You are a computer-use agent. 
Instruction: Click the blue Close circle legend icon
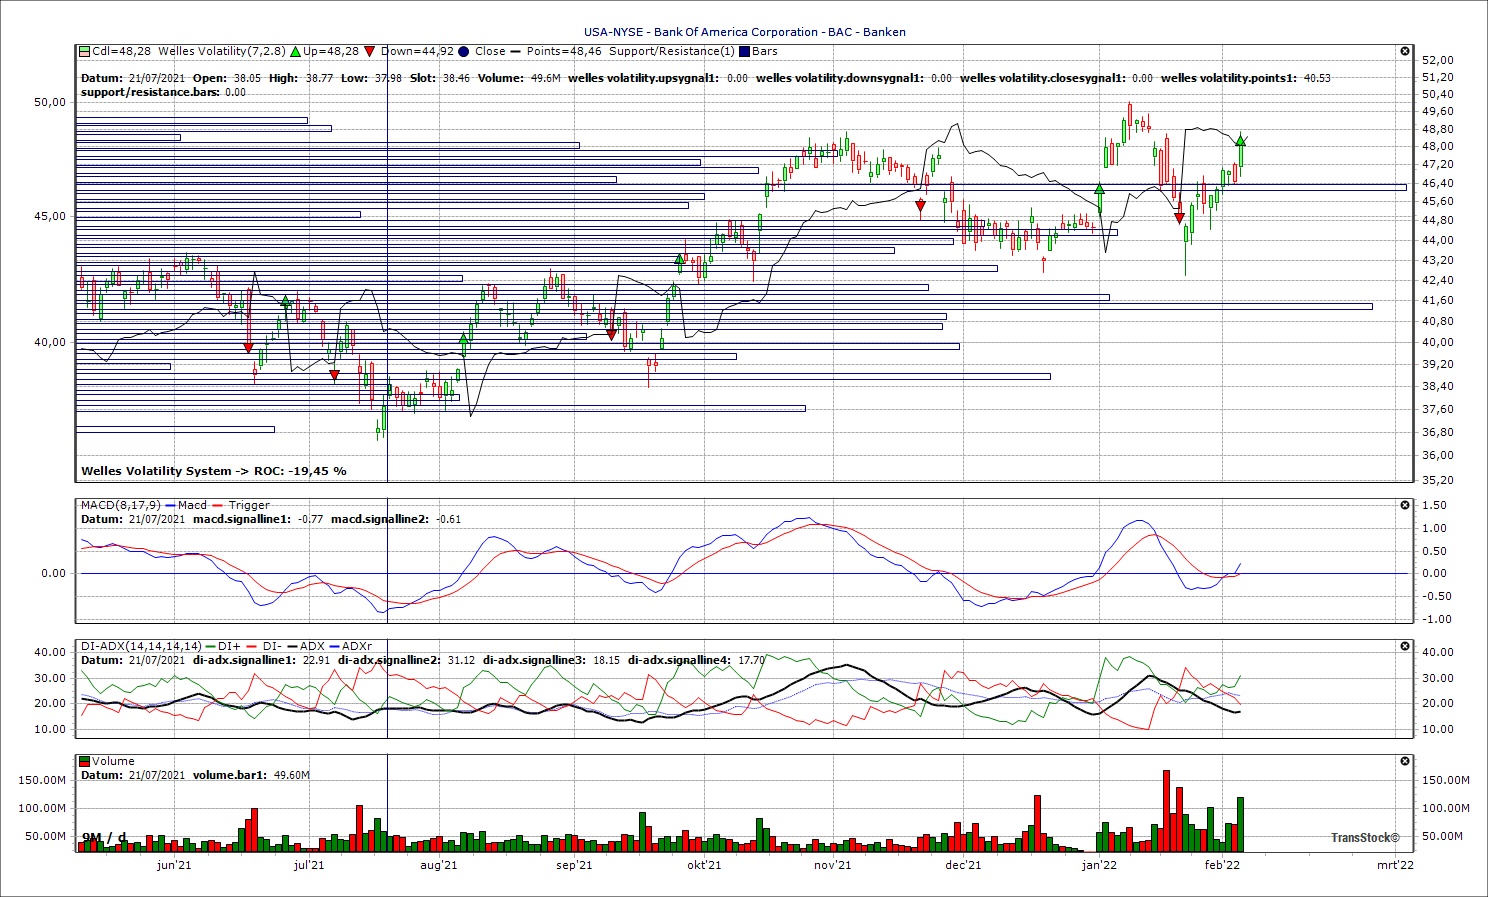click(x=464, y=51)
